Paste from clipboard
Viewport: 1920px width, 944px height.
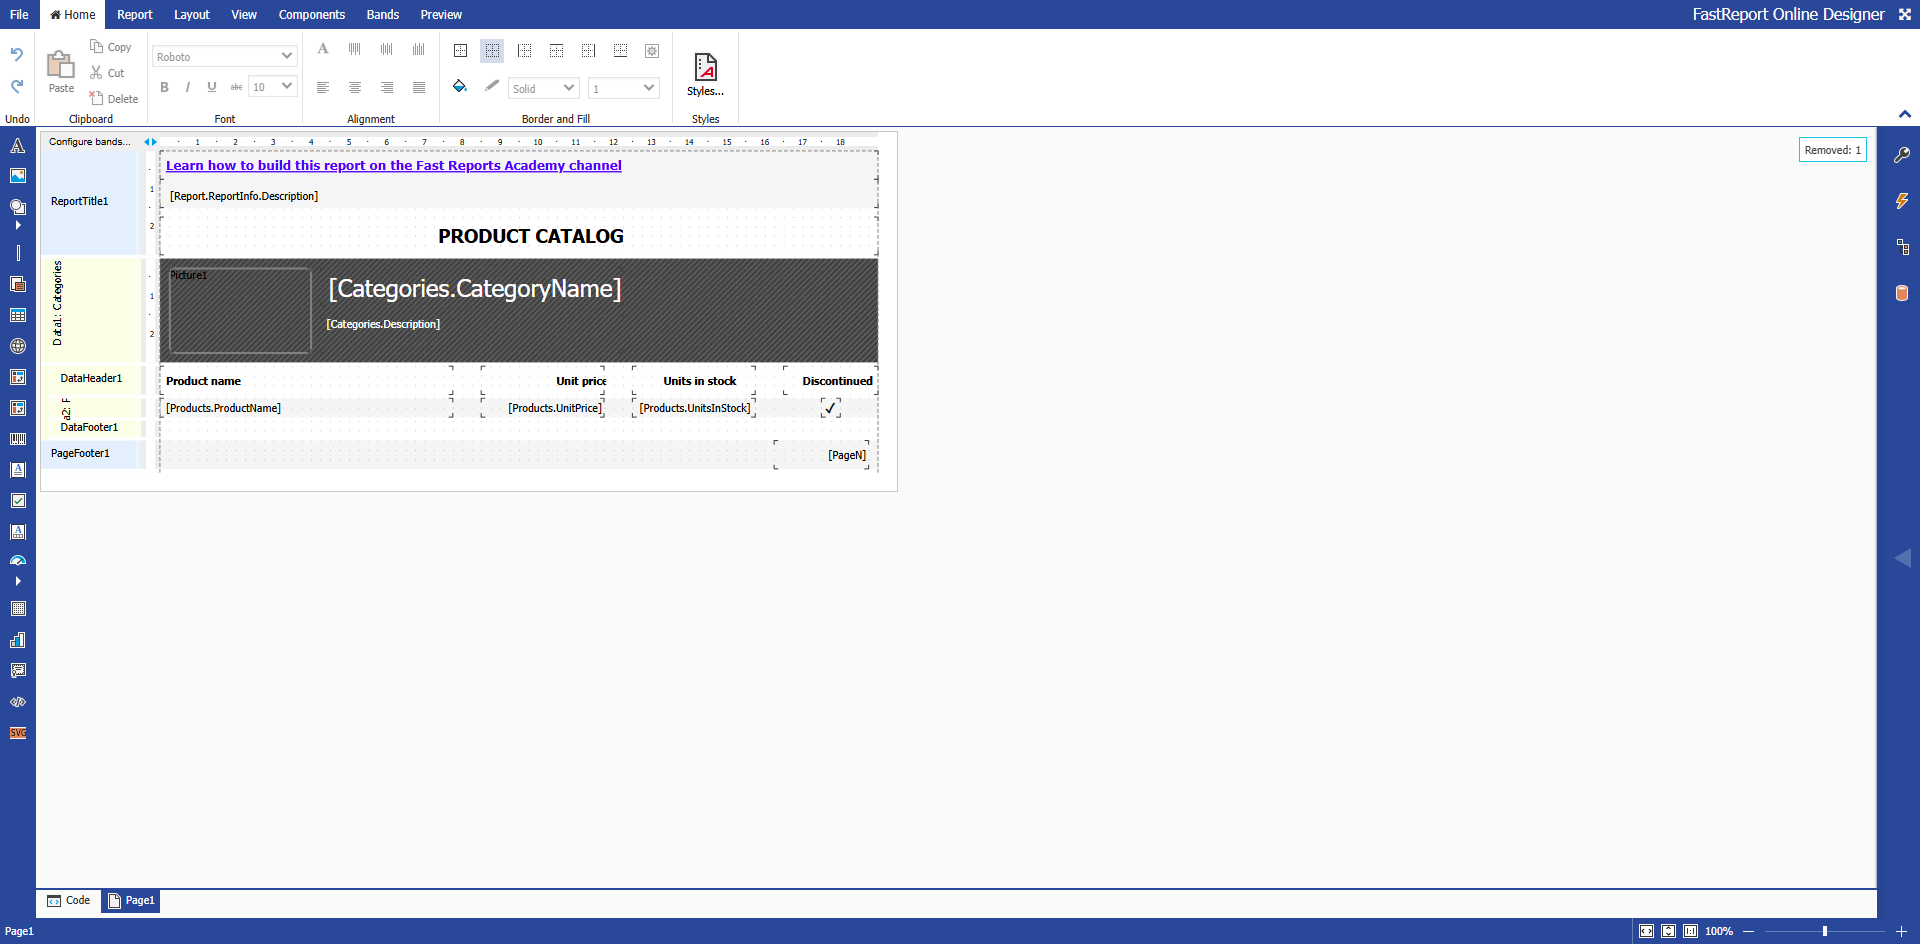click(61, 71)
